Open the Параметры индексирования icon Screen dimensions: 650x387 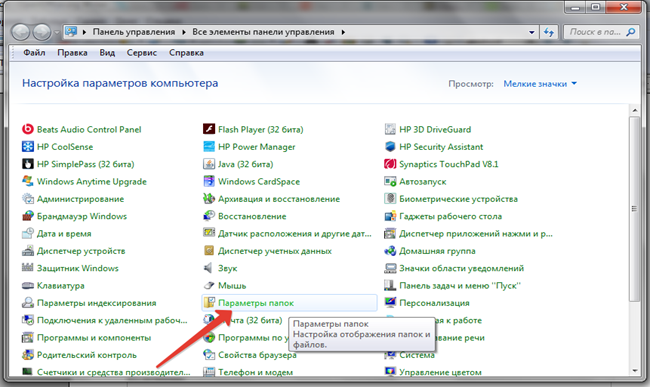[x=27, y=303]
